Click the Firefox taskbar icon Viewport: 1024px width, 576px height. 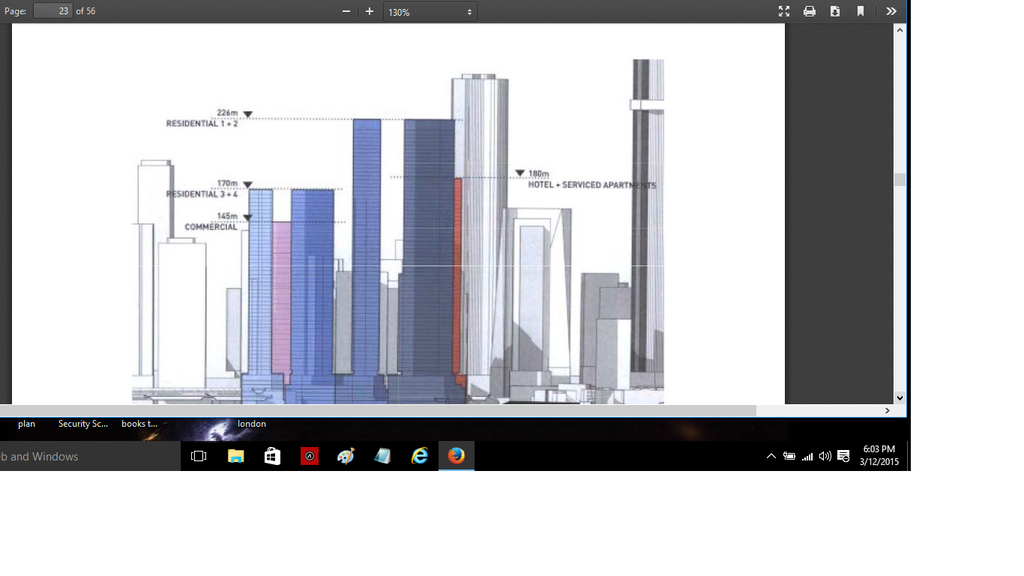tap(456, 456)
